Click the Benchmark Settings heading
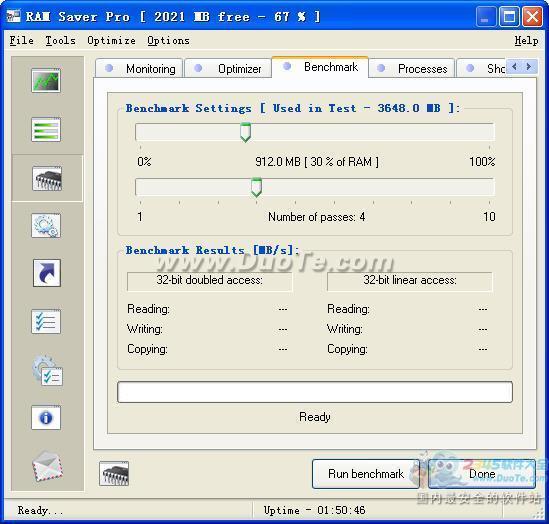Viewport: 549px width, 524px height. pos(293,108)
